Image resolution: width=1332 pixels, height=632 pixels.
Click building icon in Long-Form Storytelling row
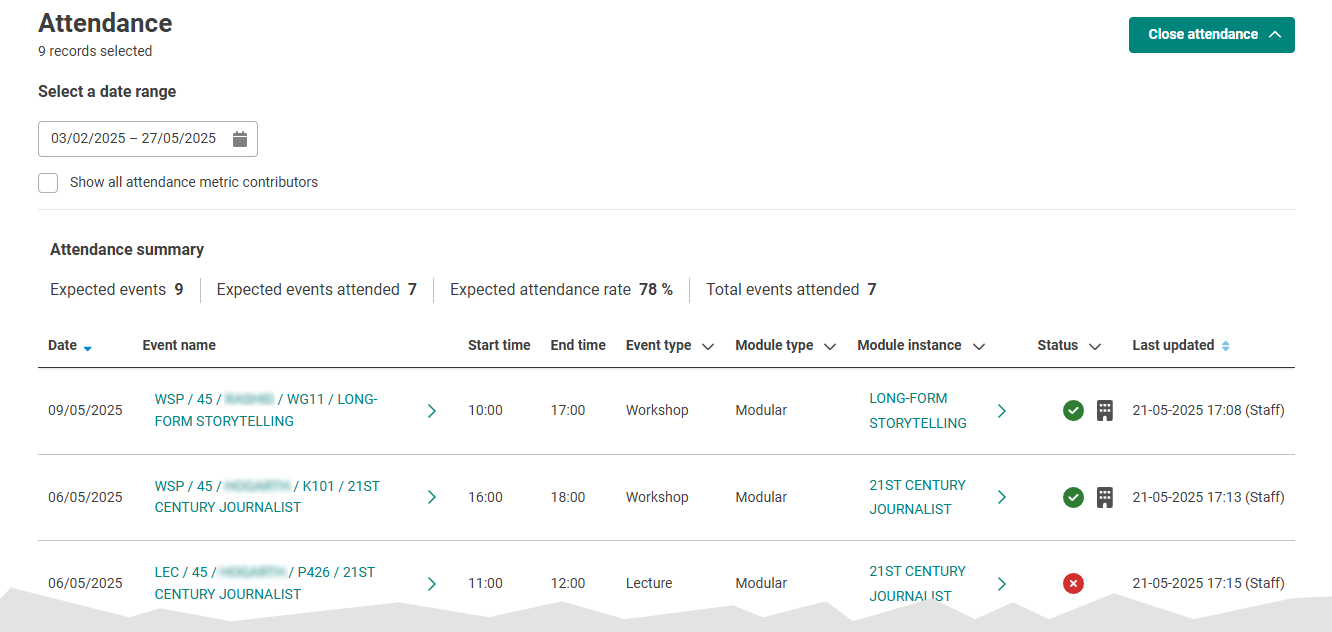[1104, 410]
